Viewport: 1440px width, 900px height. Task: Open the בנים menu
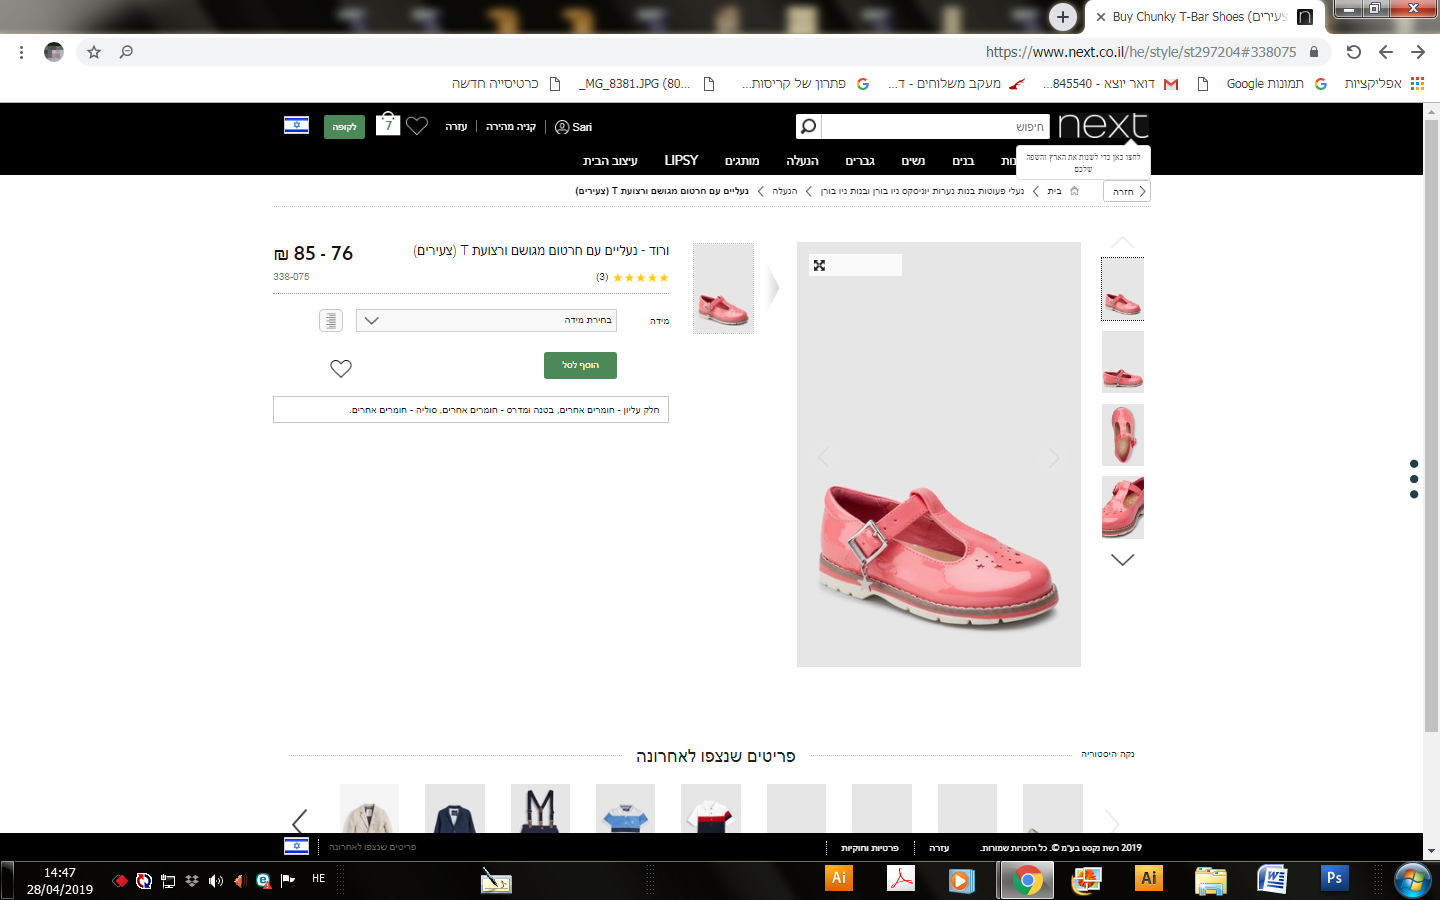point(963,160)
